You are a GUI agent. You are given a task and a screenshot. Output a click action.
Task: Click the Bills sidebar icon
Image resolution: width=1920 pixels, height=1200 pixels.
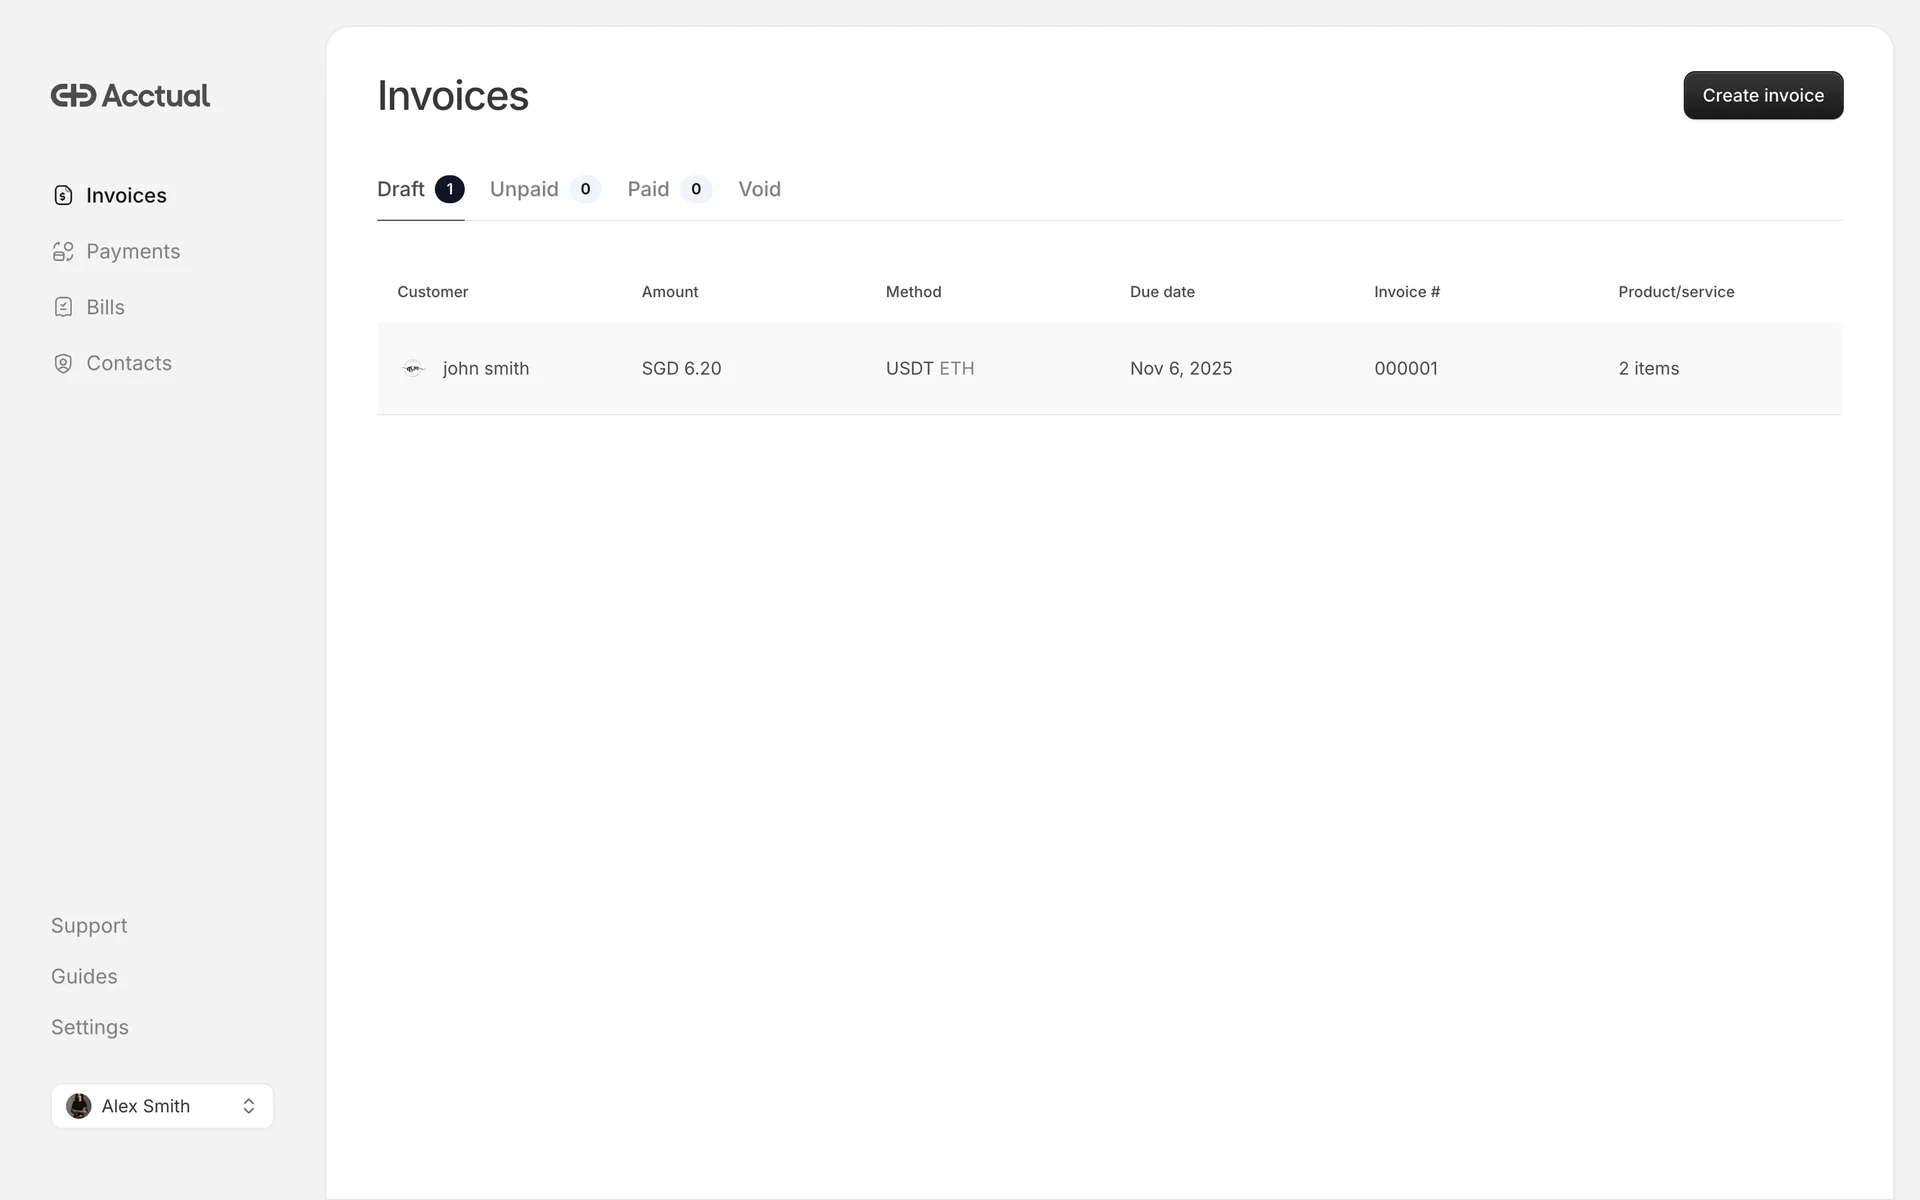click(63, 307)
